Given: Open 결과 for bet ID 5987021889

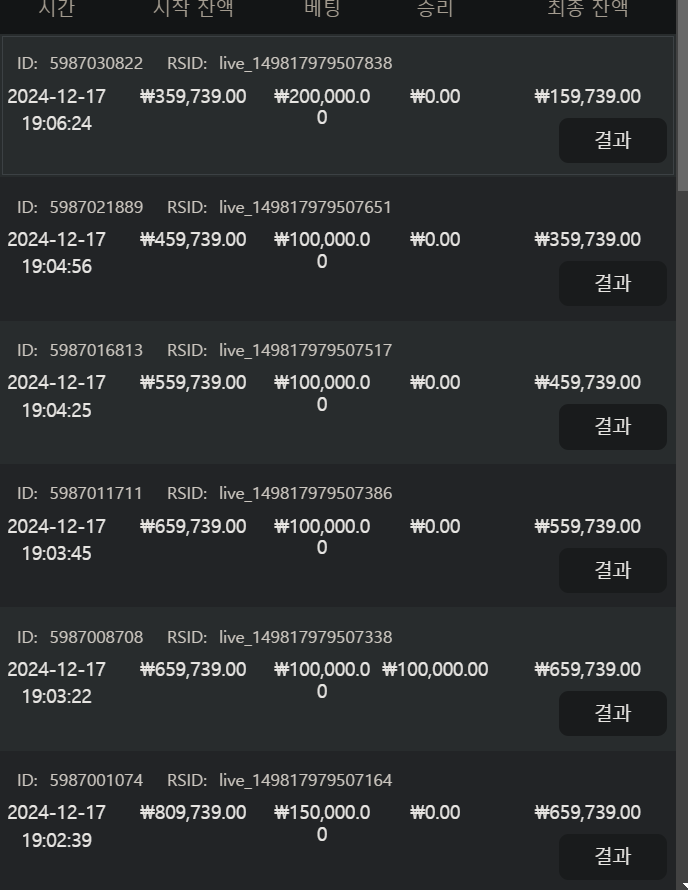Looking at the screenshot, I should (x=613, y=283).
